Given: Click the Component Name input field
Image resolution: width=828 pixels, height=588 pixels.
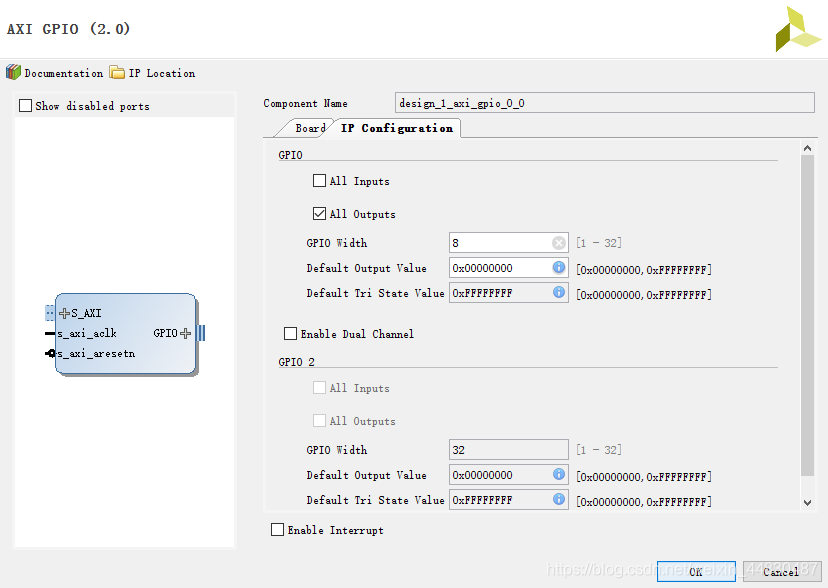Looking at the screenshot, I should coord(605,103).
